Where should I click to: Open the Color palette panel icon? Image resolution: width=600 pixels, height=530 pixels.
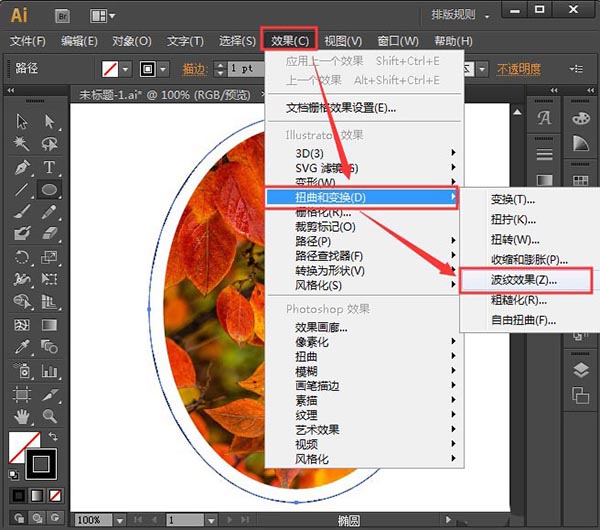(581, 118)
